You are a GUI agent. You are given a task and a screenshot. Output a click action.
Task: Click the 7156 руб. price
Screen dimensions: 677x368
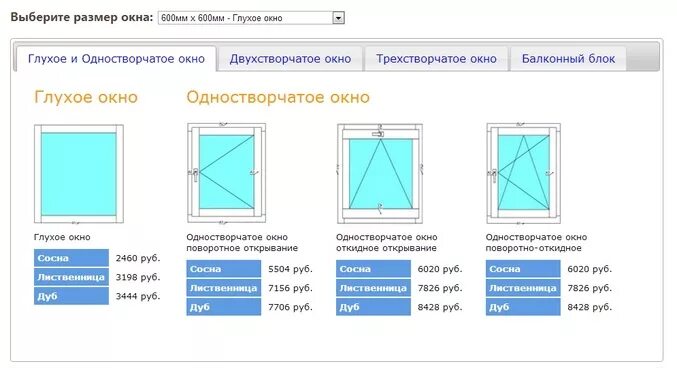290,288
